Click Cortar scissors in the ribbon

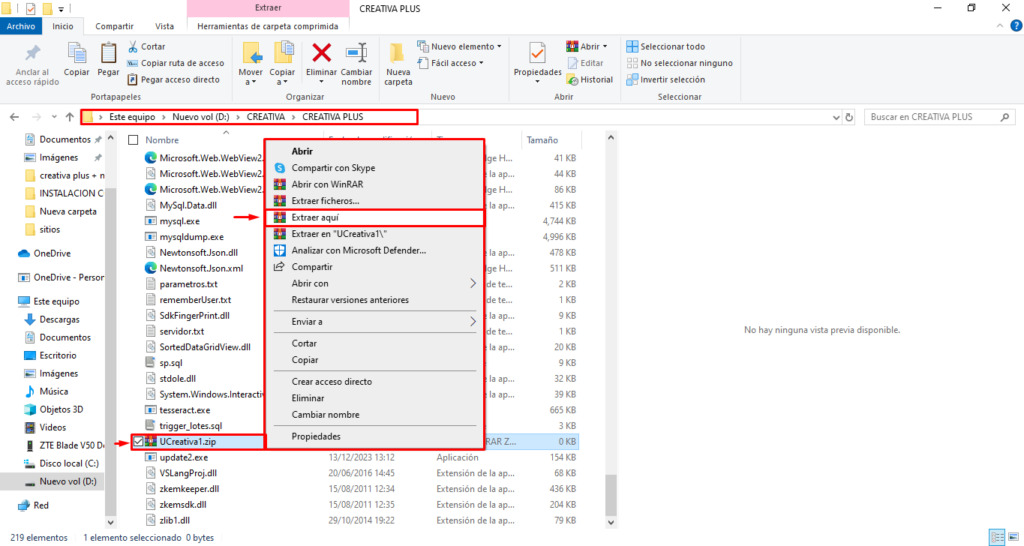(147, 46)
